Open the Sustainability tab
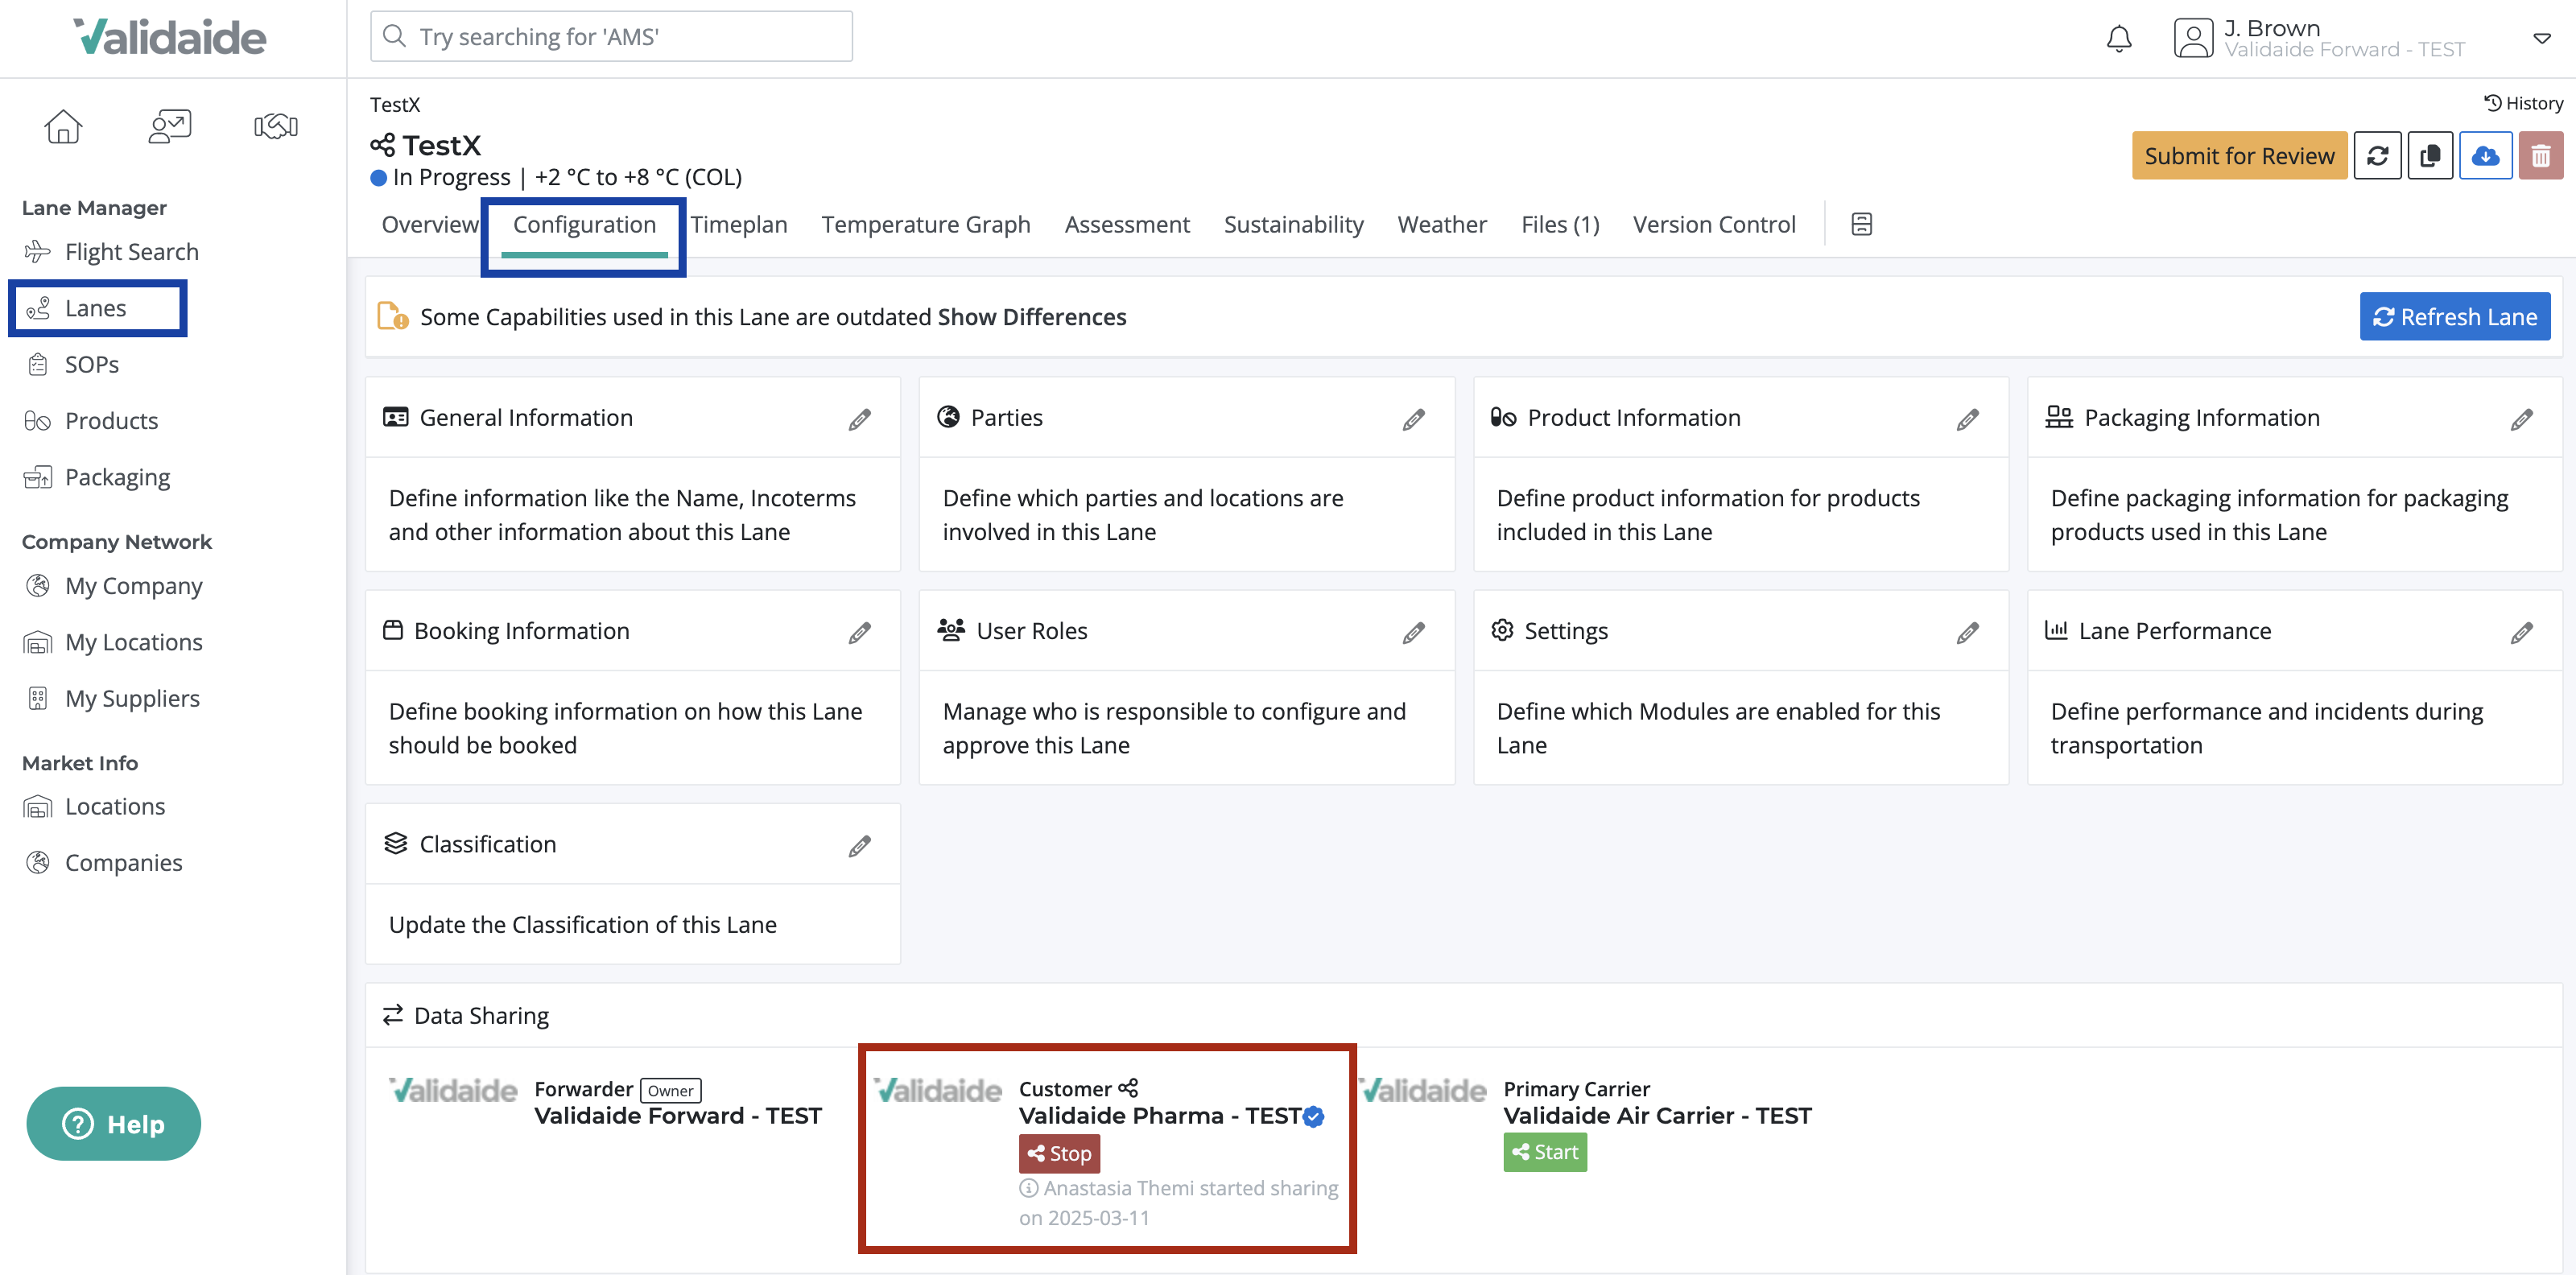The height and width of the screenshot is (1275, 2576). coord(1293,224)
